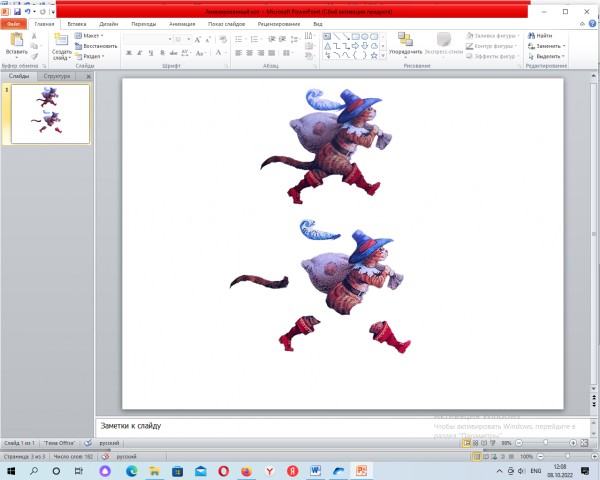600x480 pixels.
Task: Click the Increase Indent Level icon
Action: click(282, 39)
